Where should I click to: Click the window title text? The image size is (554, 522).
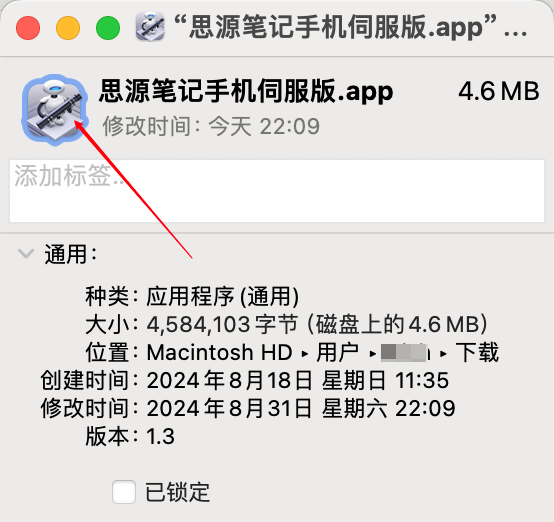350,27
